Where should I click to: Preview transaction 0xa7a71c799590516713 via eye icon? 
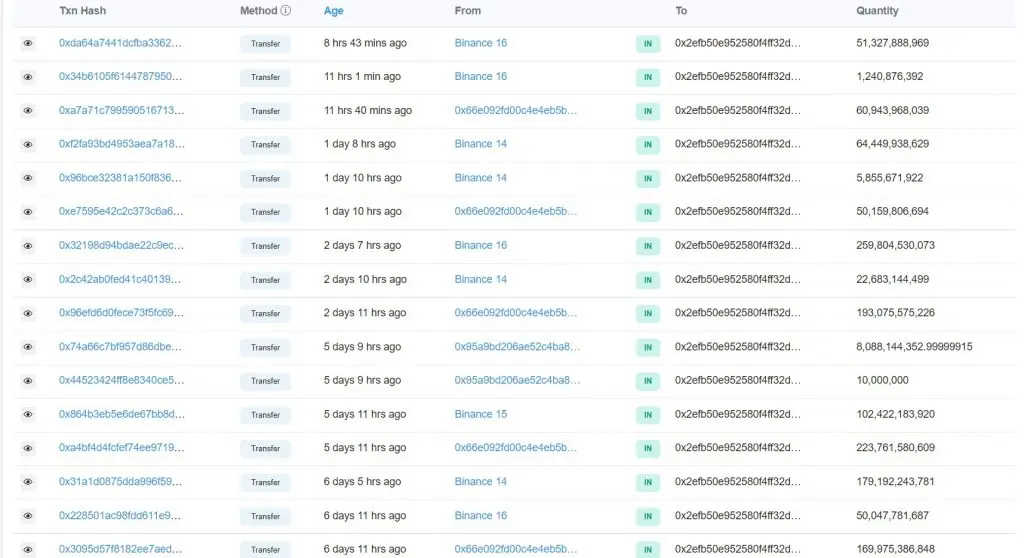[x=27, y=110]
